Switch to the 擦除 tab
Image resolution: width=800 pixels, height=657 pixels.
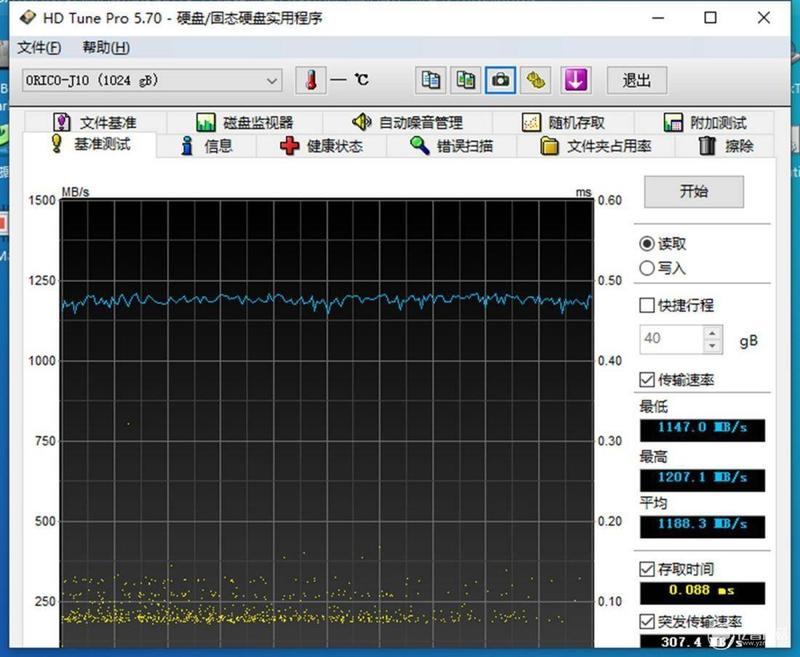pos(725,146)
